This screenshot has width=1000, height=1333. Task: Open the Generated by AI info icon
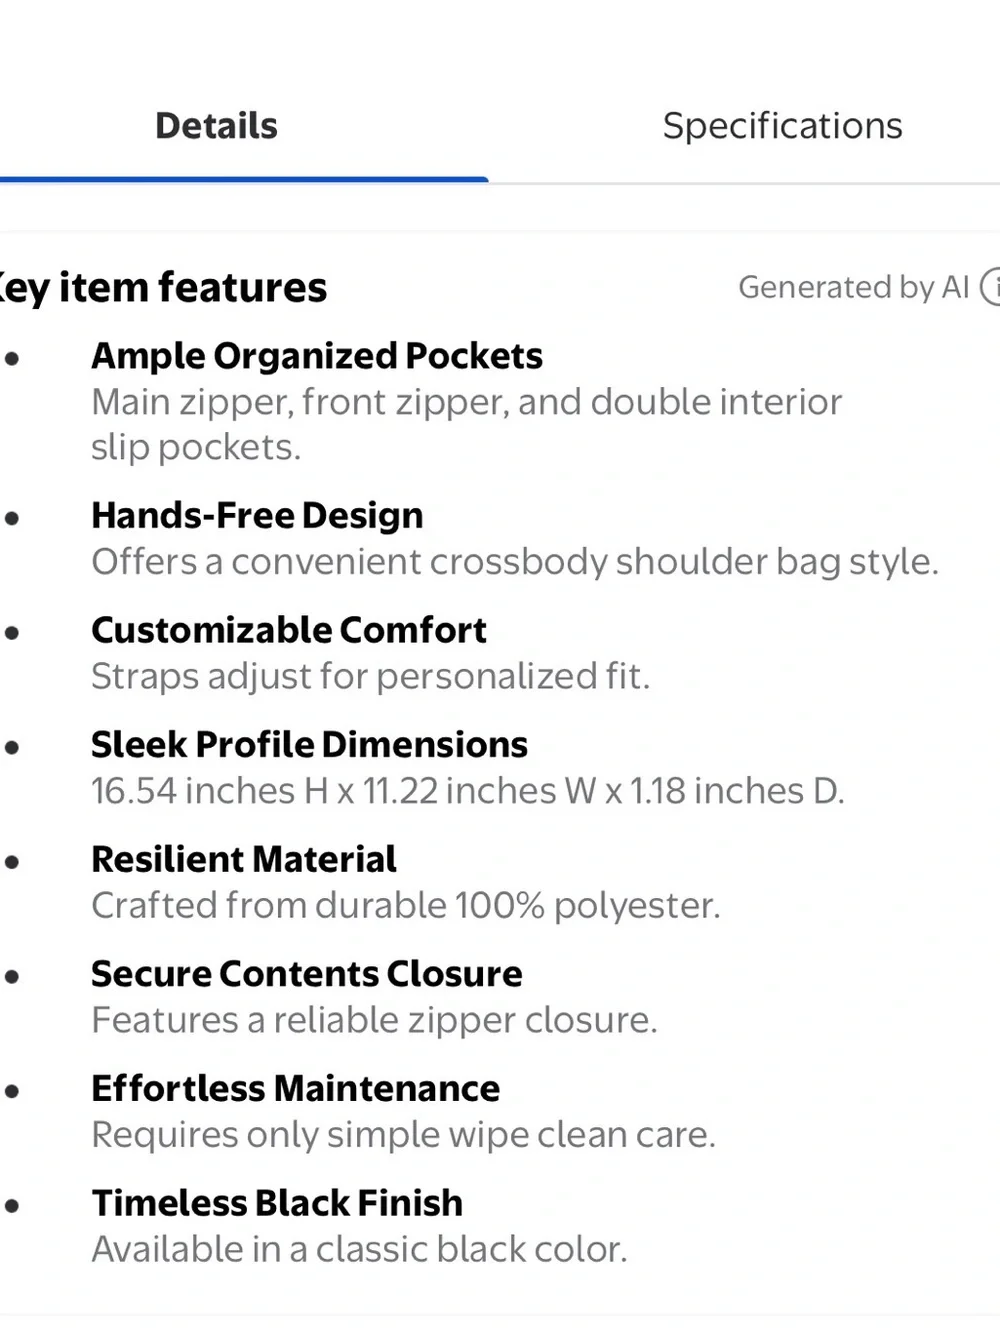pos(991,287)
